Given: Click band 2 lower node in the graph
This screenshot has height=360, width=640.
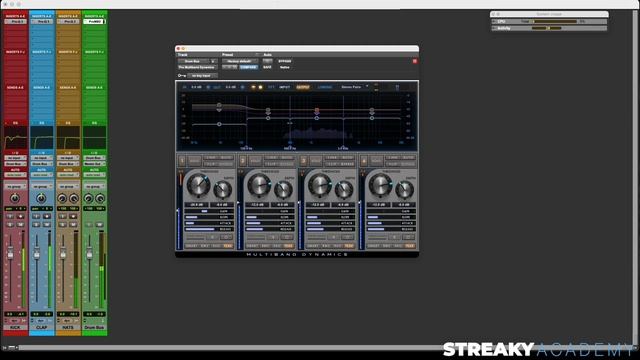Looking at the screenshot, I should pos(268,118).
